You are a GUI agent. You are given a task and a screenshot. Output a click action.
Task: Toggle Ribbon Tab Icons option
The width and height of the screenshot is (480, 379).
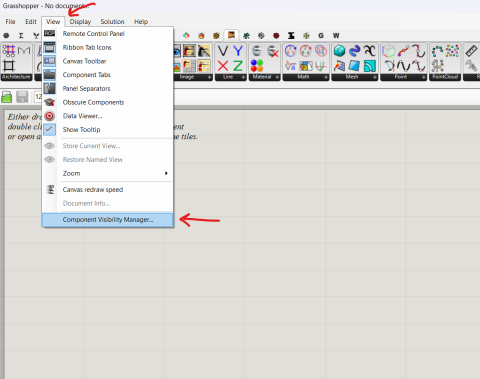tap(107, 47)
